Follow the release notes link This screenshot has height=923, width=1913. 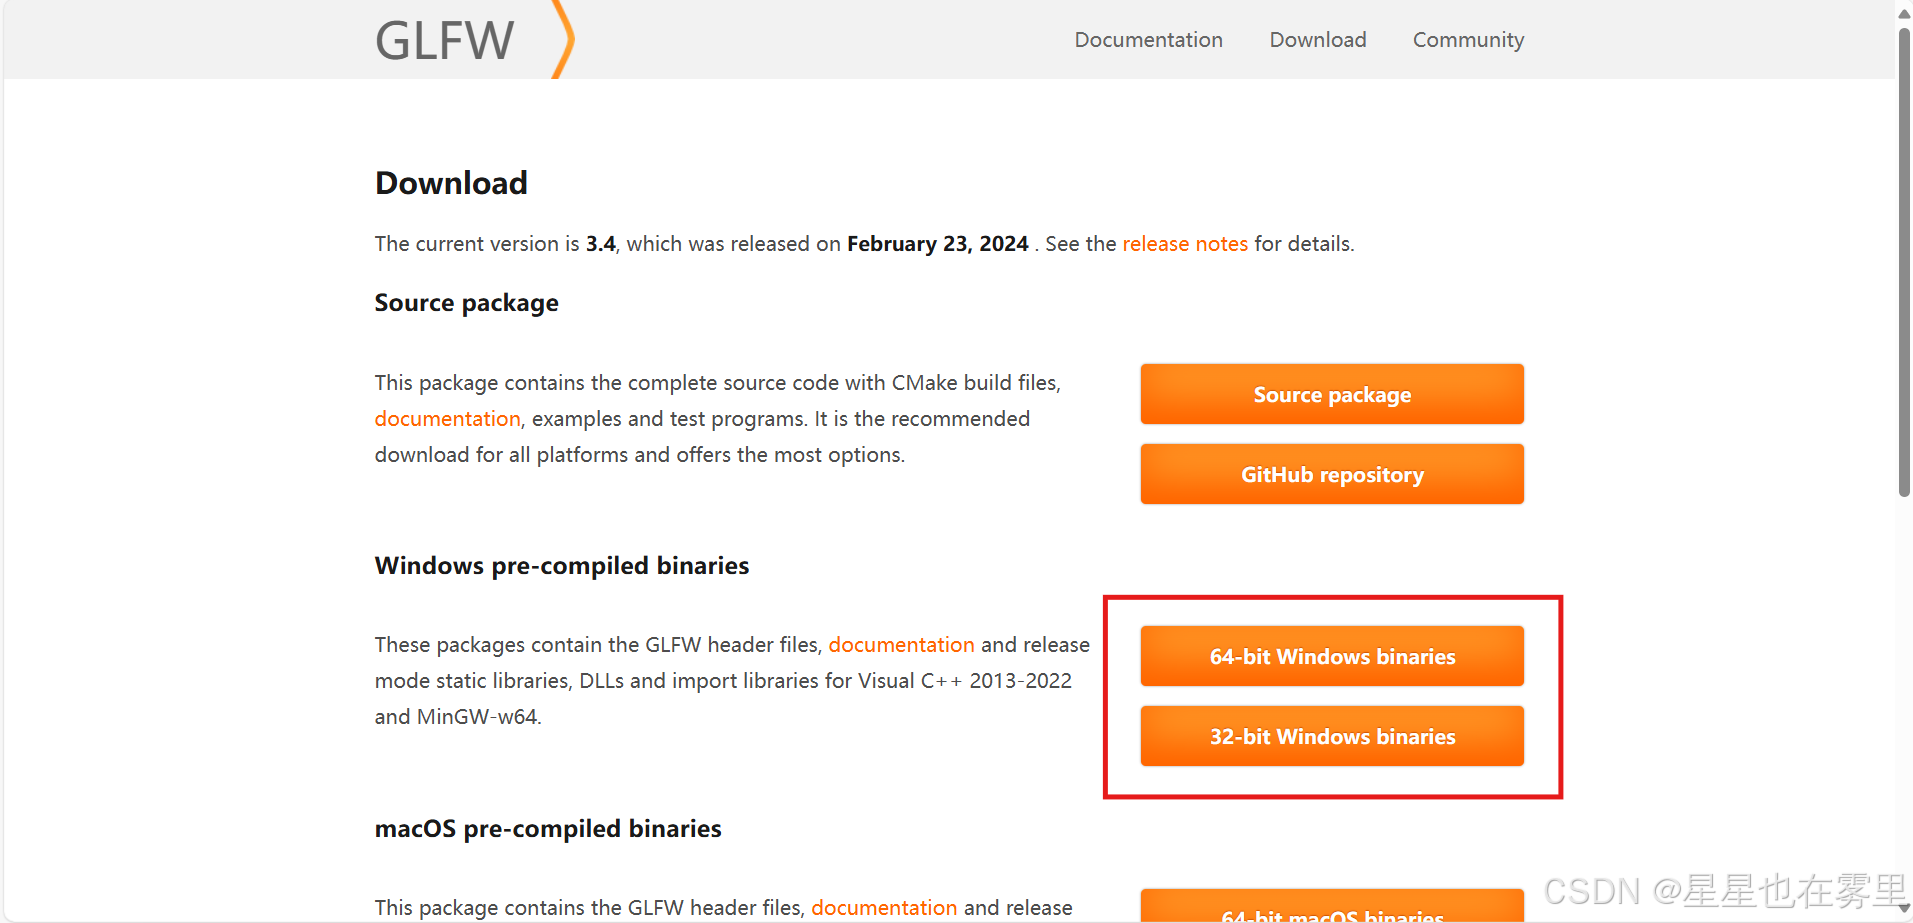1185,244
